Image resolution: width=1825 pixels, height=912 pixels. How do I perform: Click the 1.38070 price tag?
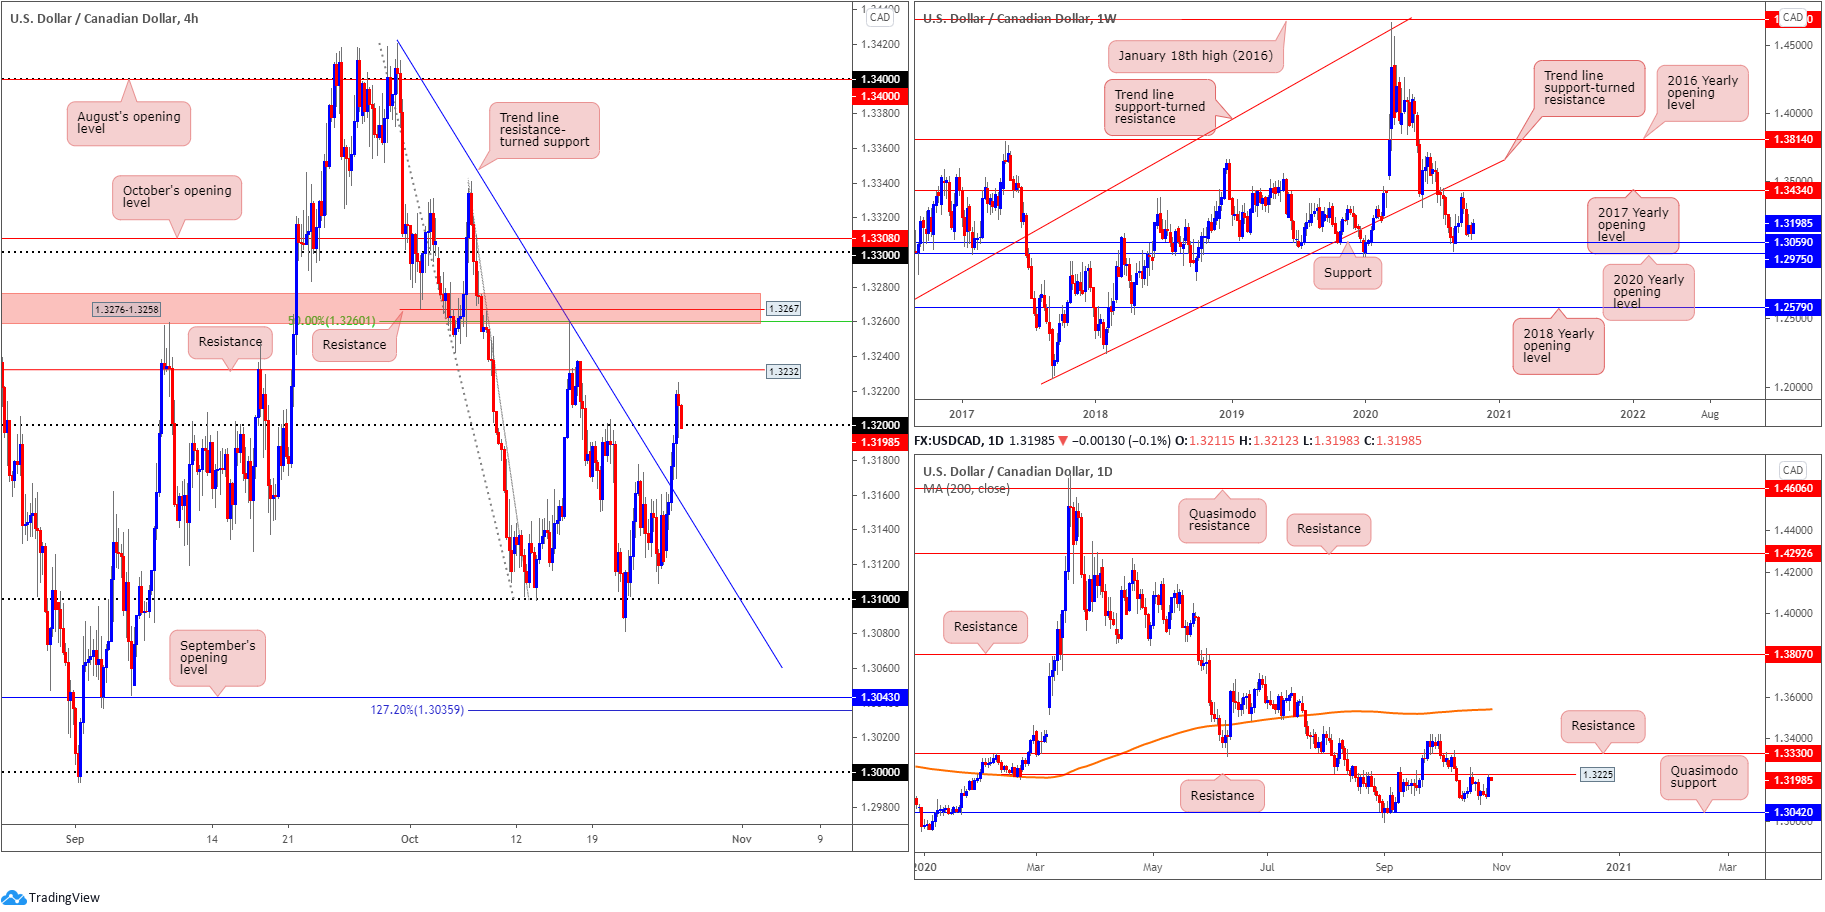(1793, 654)
